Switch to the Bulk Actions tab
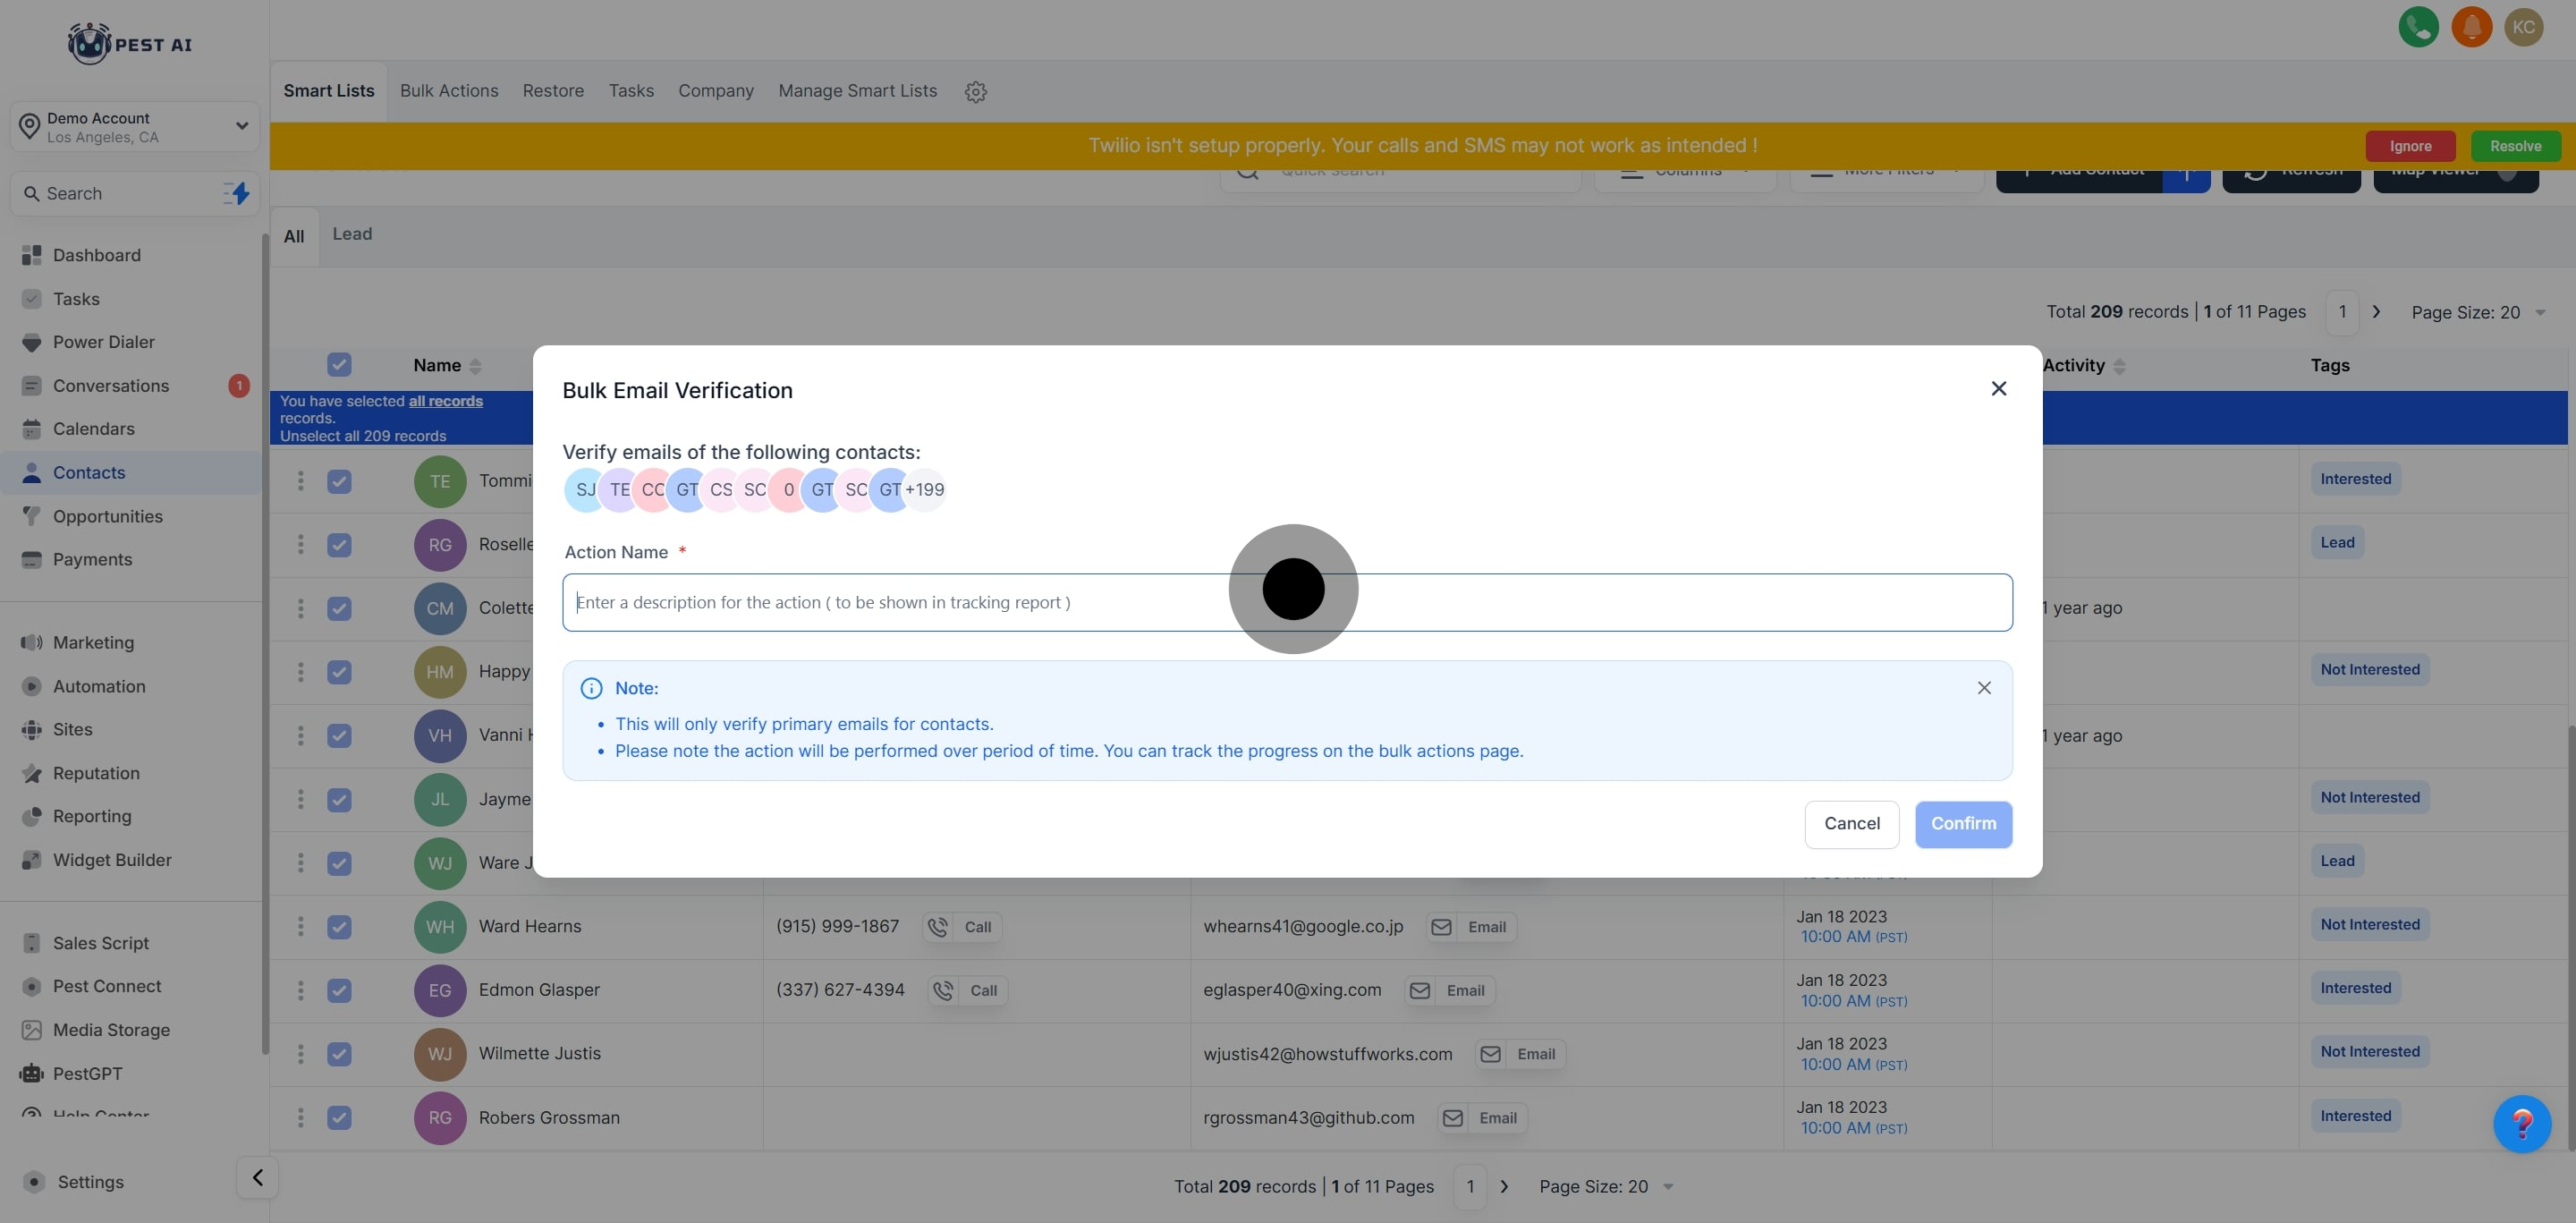Image resolution: width=2576 pixels, height=1223 pixels. (x=449, y=91)
